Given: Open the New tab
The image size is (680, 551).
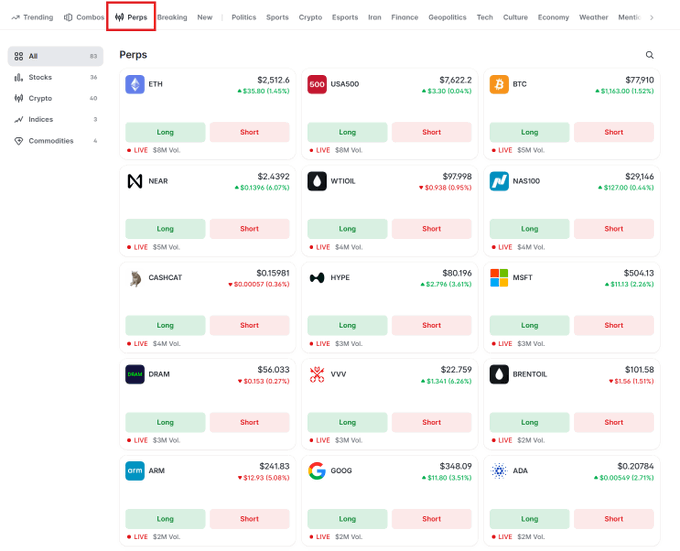Looking at the screenshot, I should pos(205,17).
